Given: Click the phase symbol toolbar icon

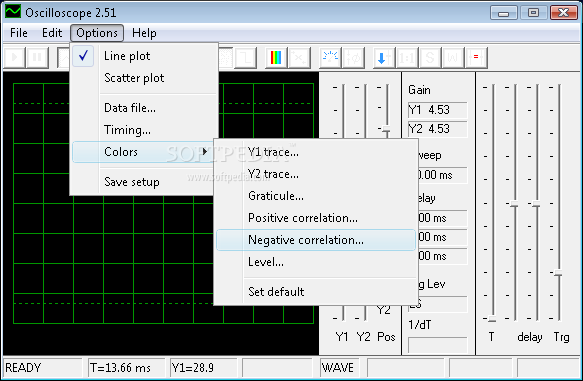Looking at the screenshot, I should 353,58.
